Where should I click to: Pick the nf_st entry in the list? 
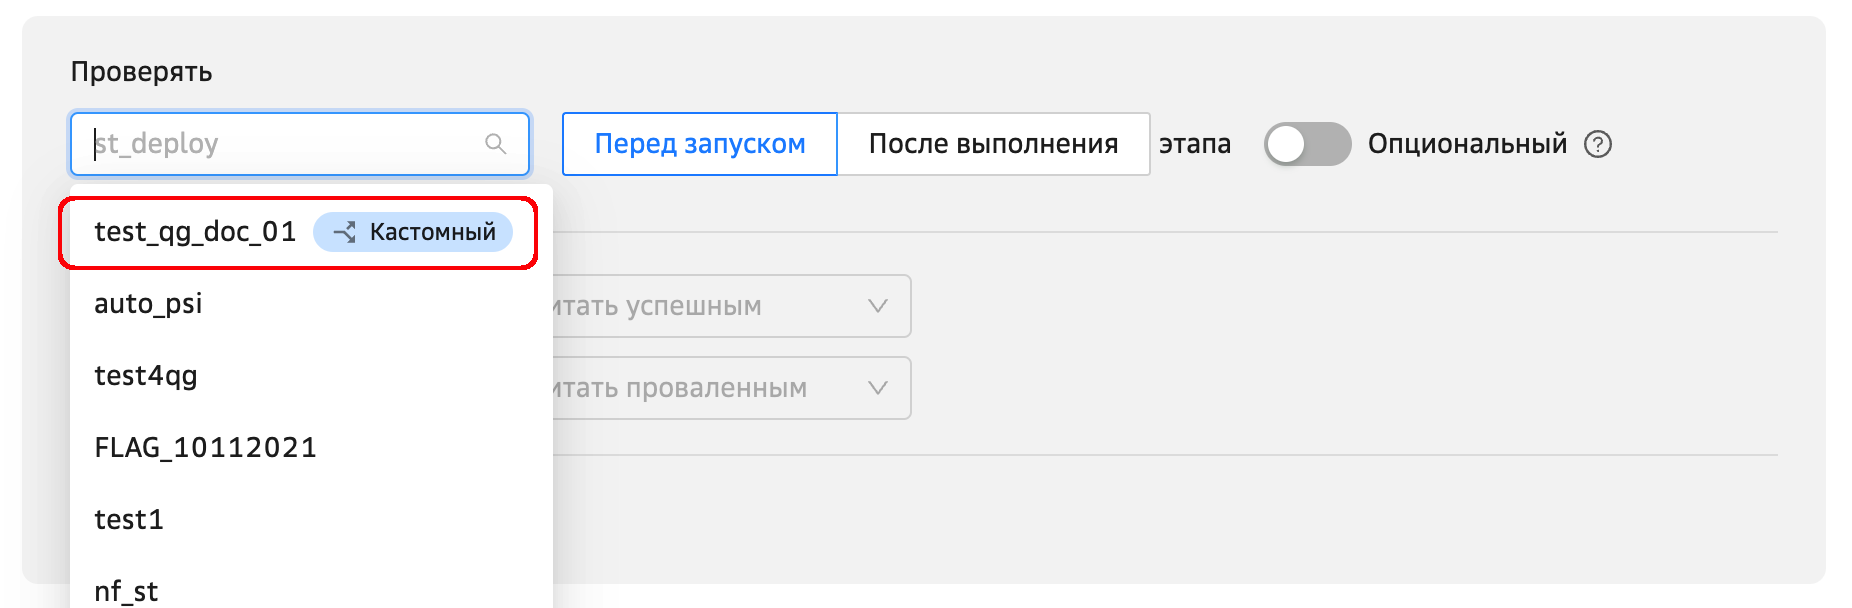[126, 591]
